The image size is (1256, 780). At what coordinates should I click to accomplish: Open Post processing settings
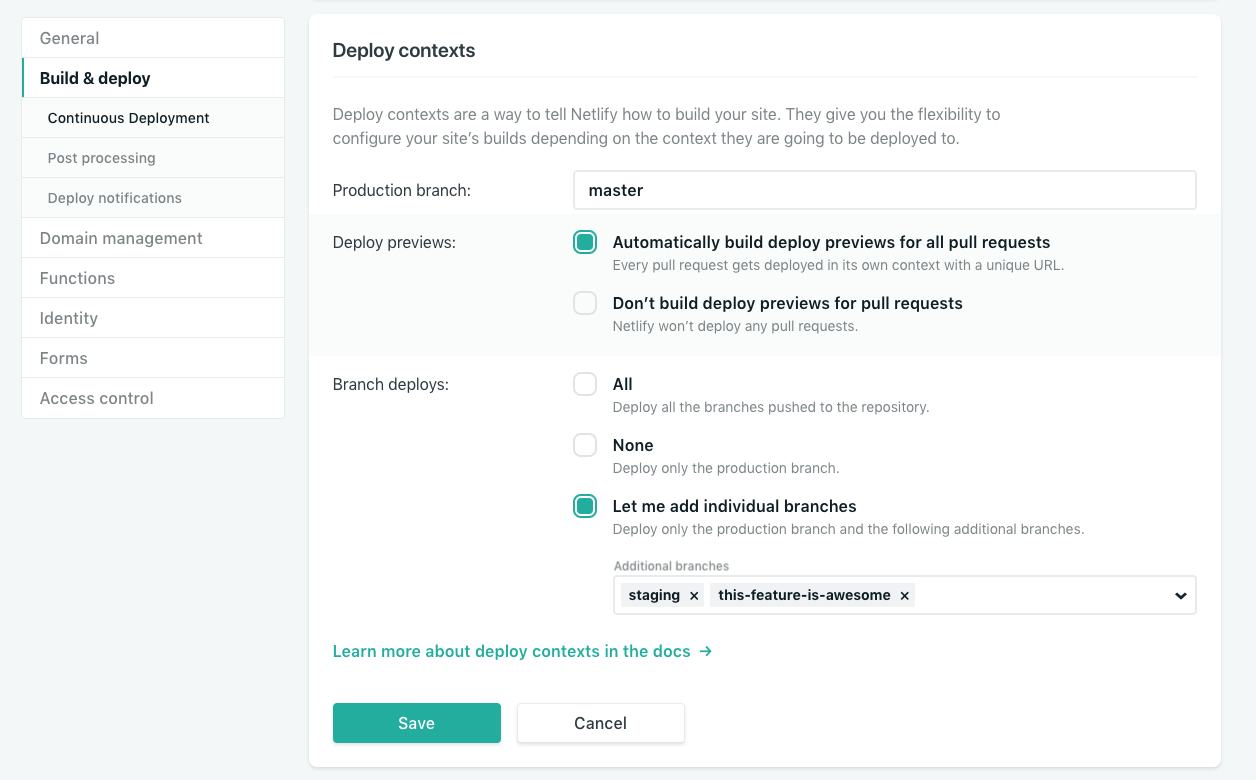pos(101,158)
